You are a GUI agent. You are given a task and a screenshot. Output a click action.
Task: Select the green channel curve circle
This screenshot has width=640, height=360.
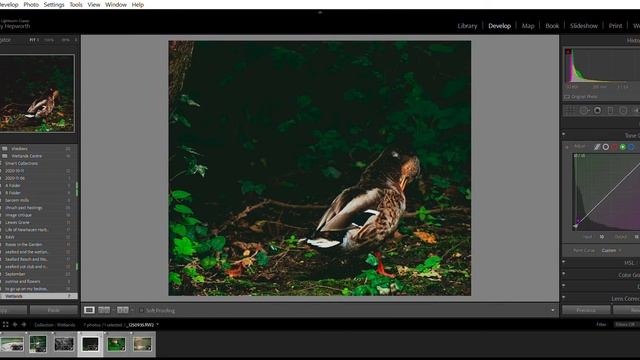point(623,147)
